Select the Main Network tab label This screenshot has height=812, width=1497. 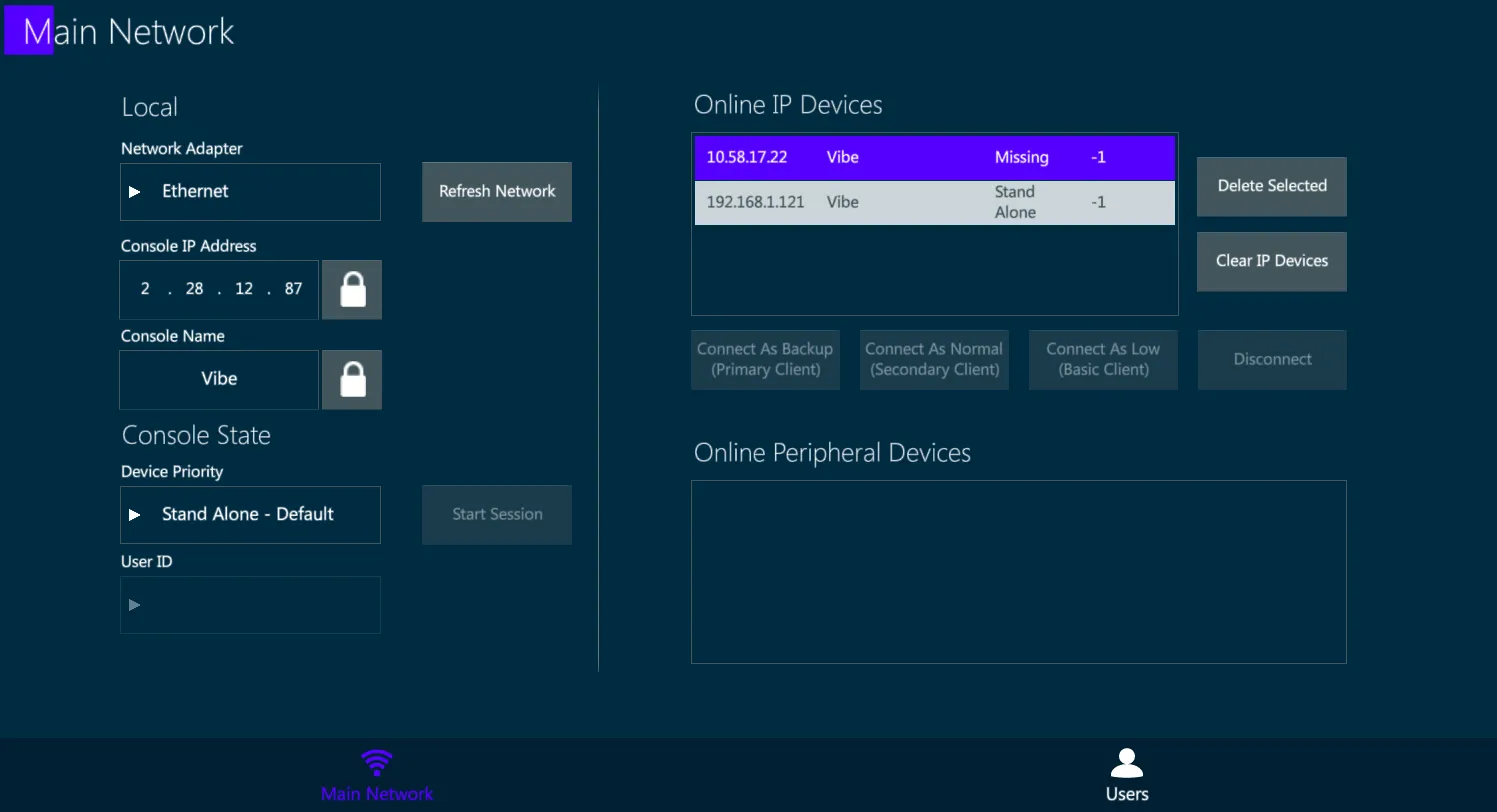click(377, 794)
